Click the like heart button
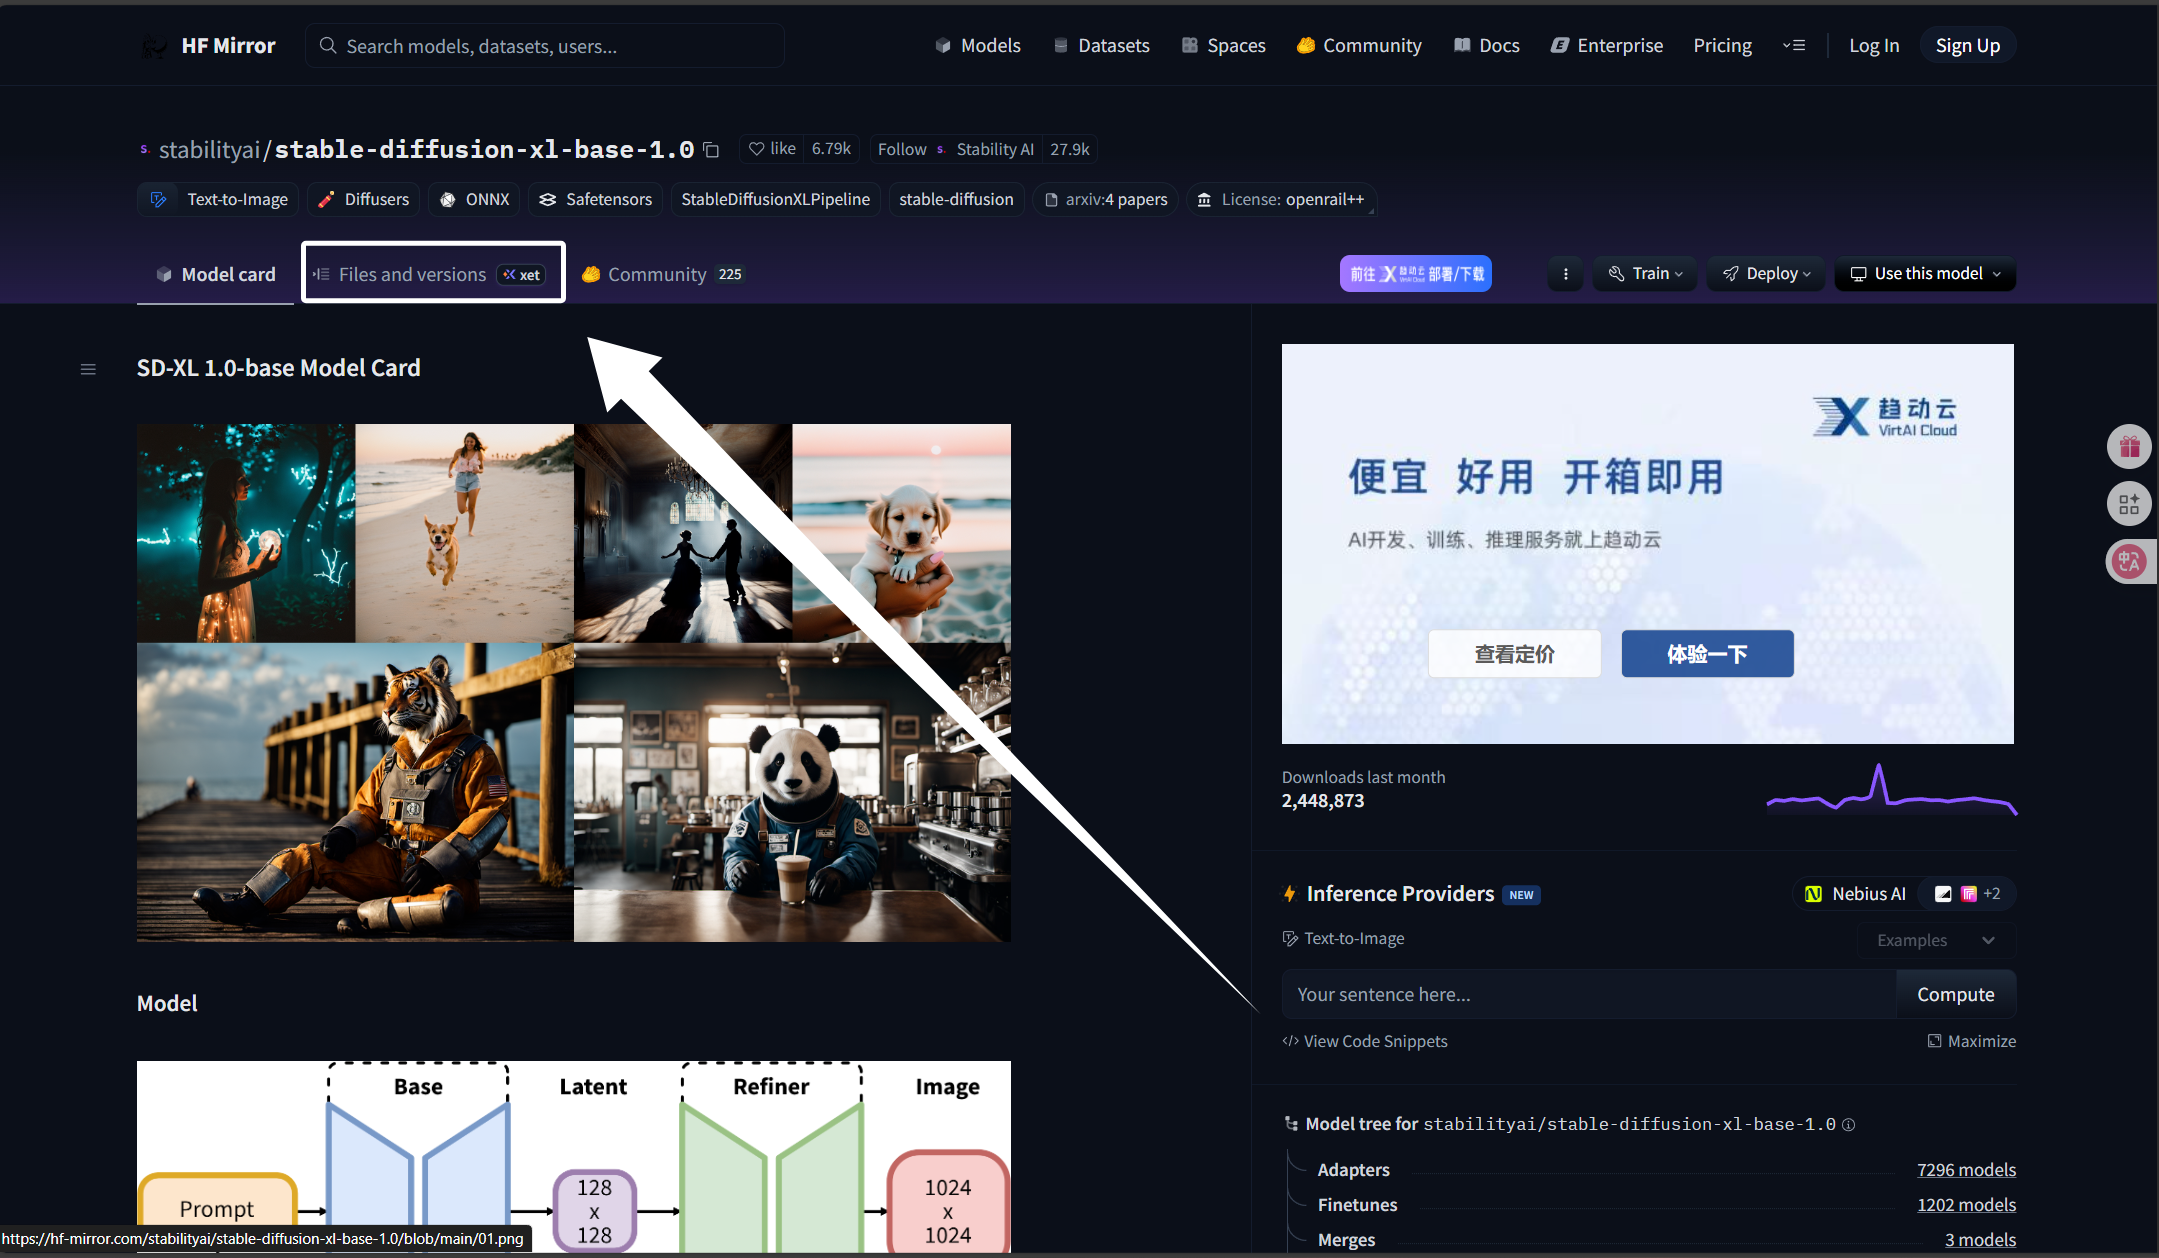 [x=772, y=149]
